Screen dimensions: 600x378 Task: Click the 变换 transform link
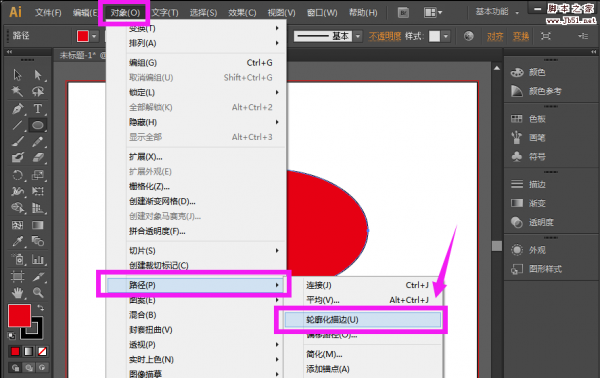(521, 36)
